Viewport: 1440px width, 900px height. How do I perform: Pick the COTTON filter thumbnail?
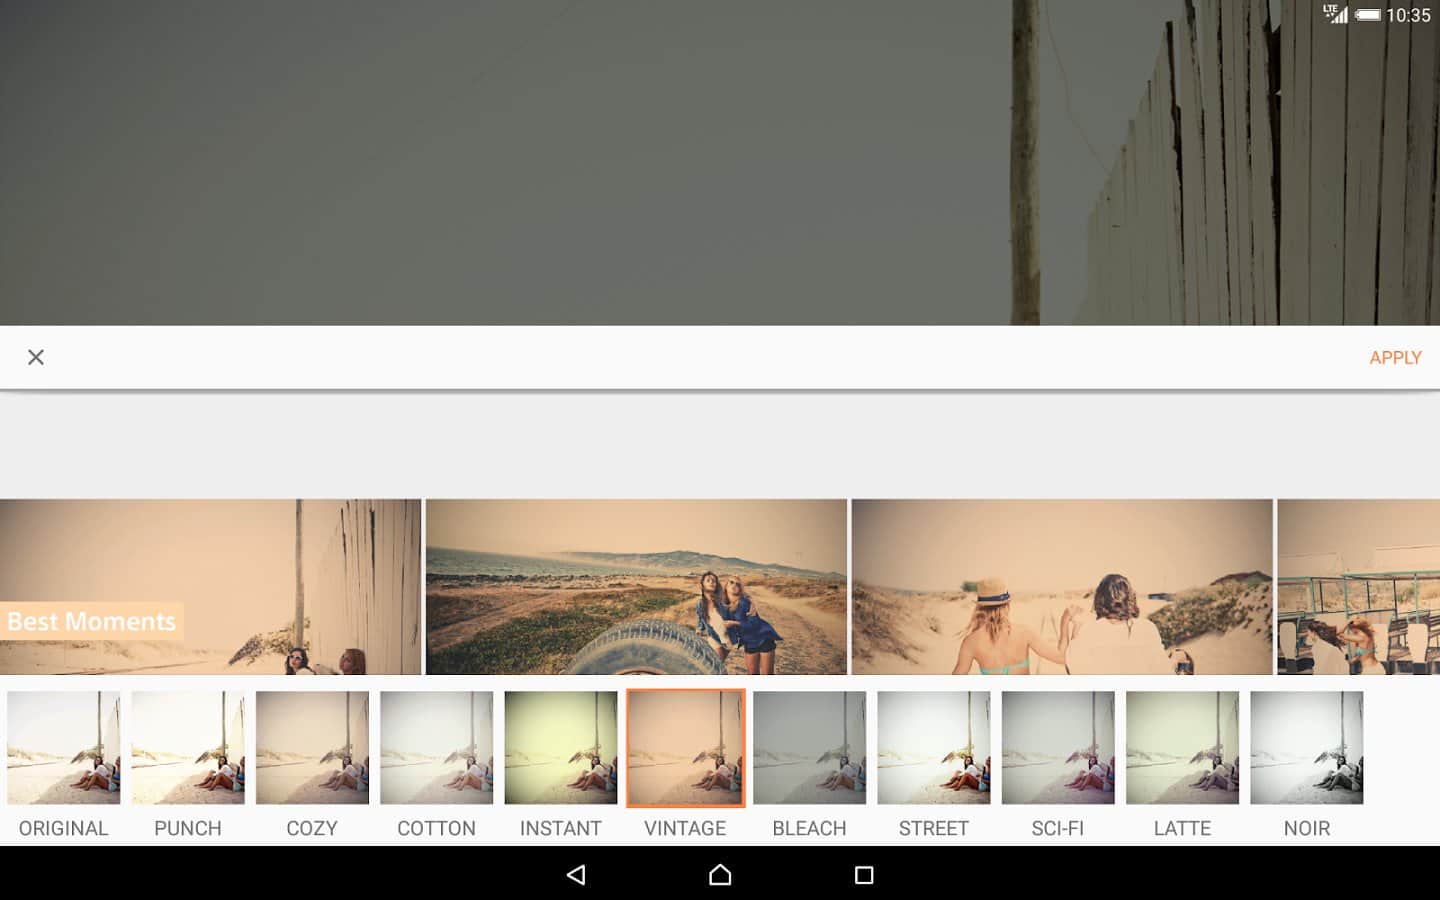pyautogui.click(x=436, y=748)
